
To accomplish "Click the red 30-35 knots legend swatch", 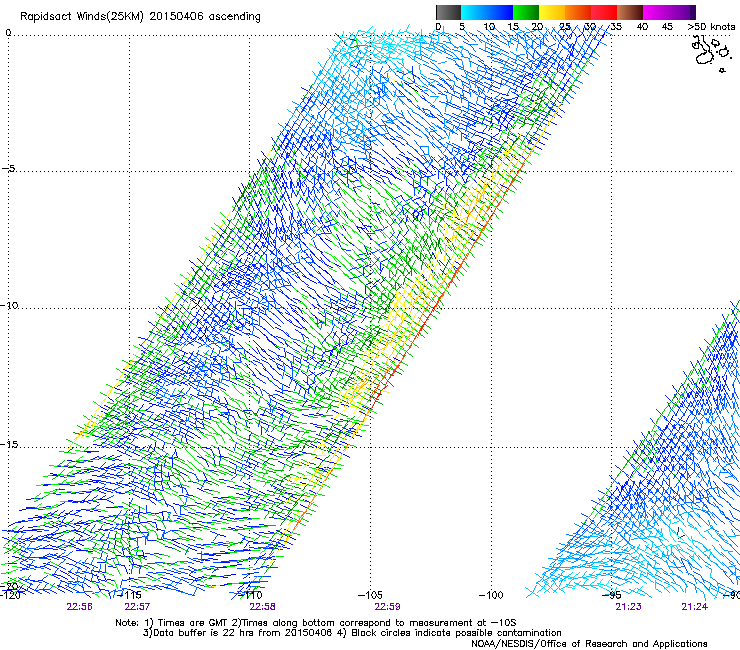I will click(604, 12).
